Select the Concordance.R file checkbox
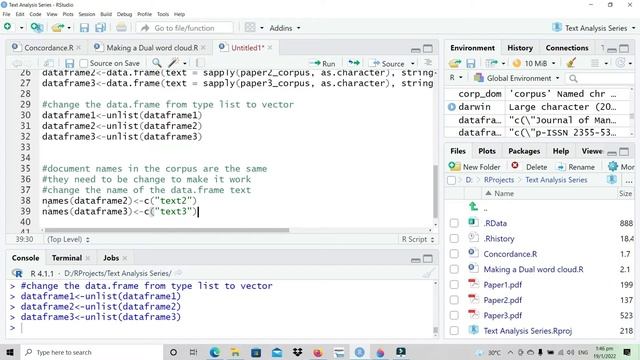 tap(454, 254)
